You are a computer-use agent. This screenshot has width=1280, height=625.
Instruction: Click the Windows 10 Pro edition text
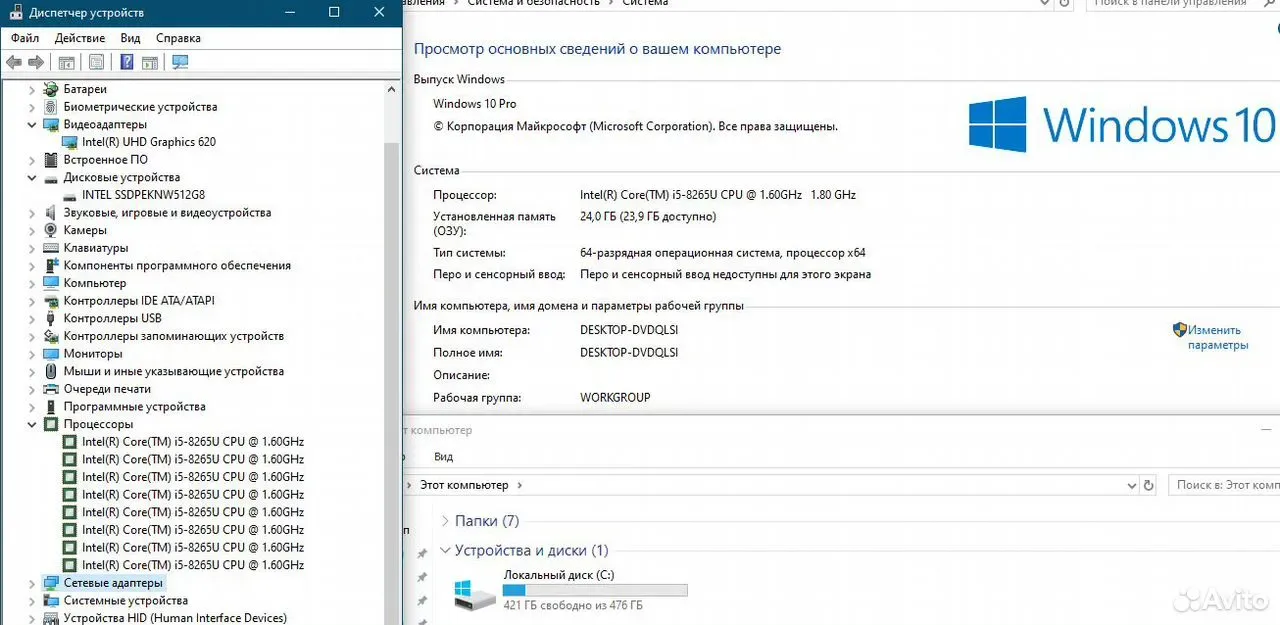click(475, 104)
